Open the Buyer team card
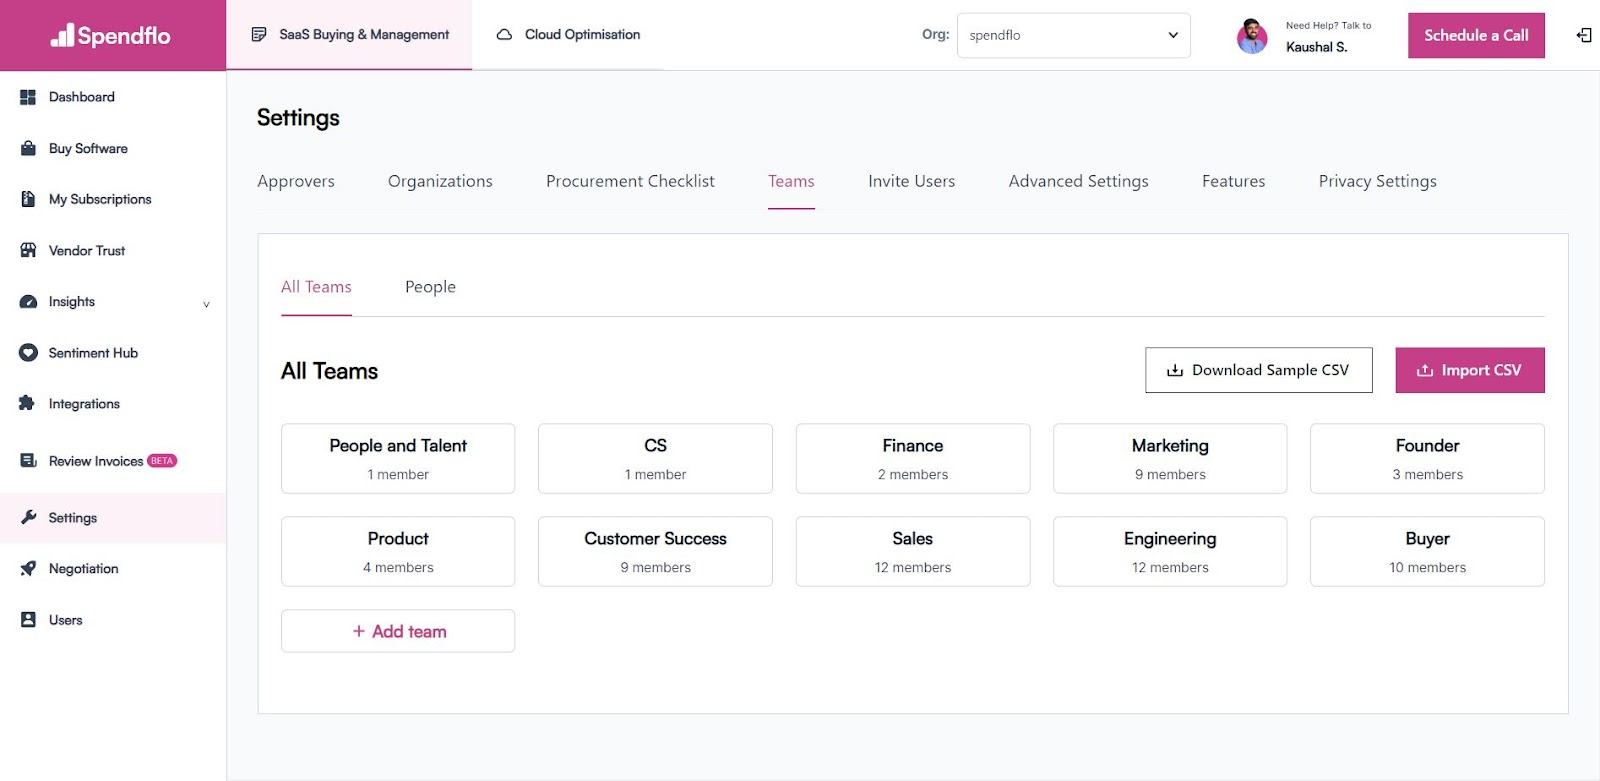The height and width of the screenshot is (781, 1600). tap(1427, 551)
